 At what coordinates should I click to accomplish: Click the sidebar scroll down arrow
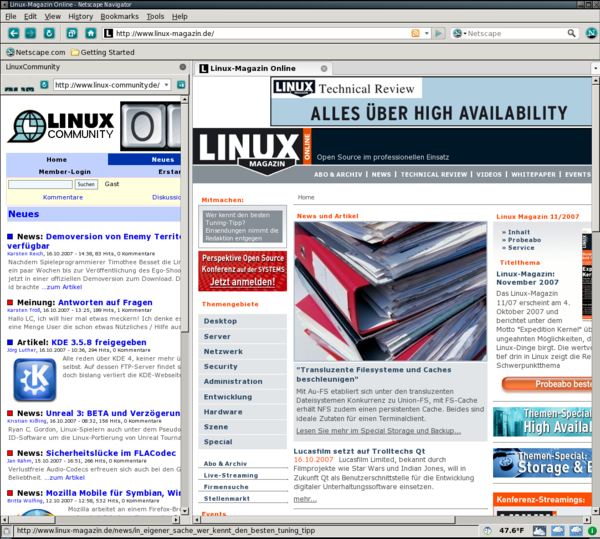185,511
